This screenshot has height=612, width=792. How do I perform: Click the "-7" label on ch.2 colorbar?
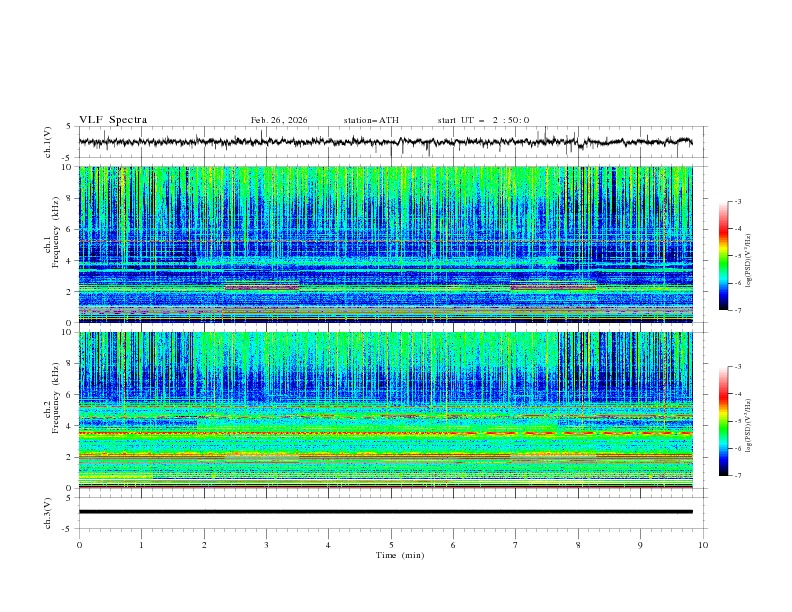coord(737,476)
